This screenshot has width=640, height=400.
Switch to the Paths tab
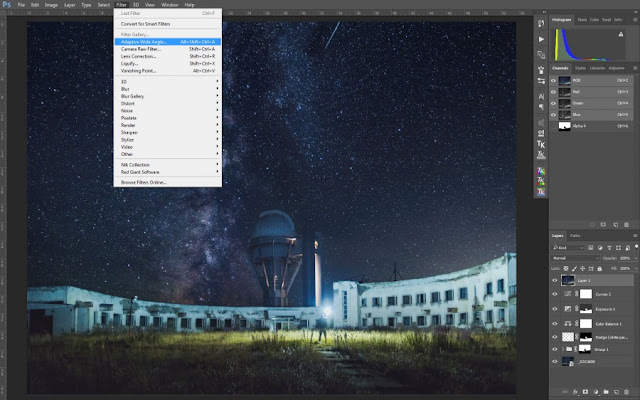click(x=575, y=236)
